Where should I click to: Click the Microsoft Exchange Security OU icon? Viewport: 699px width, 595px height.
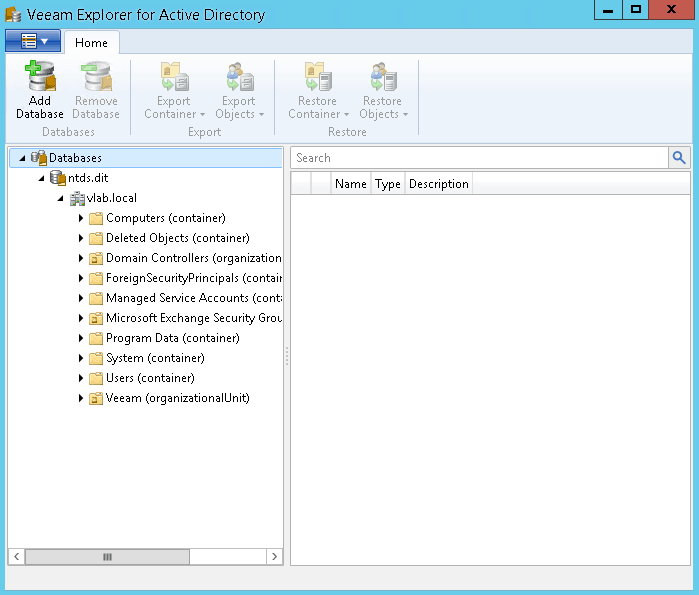click(x=96, y=319)
